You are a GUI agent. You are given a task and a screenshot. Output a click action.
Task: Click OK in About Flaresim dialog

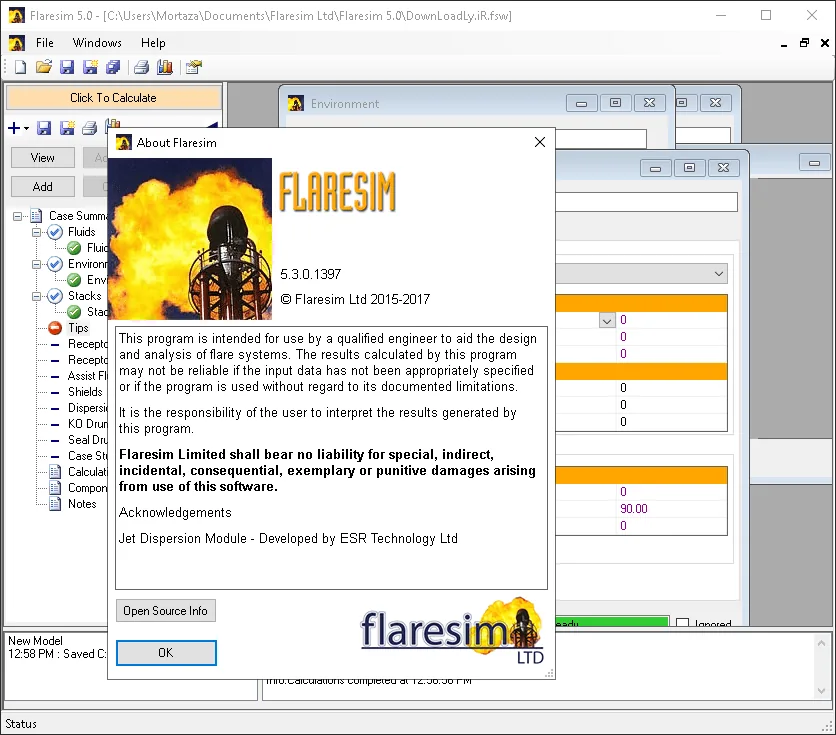[166, 653]
